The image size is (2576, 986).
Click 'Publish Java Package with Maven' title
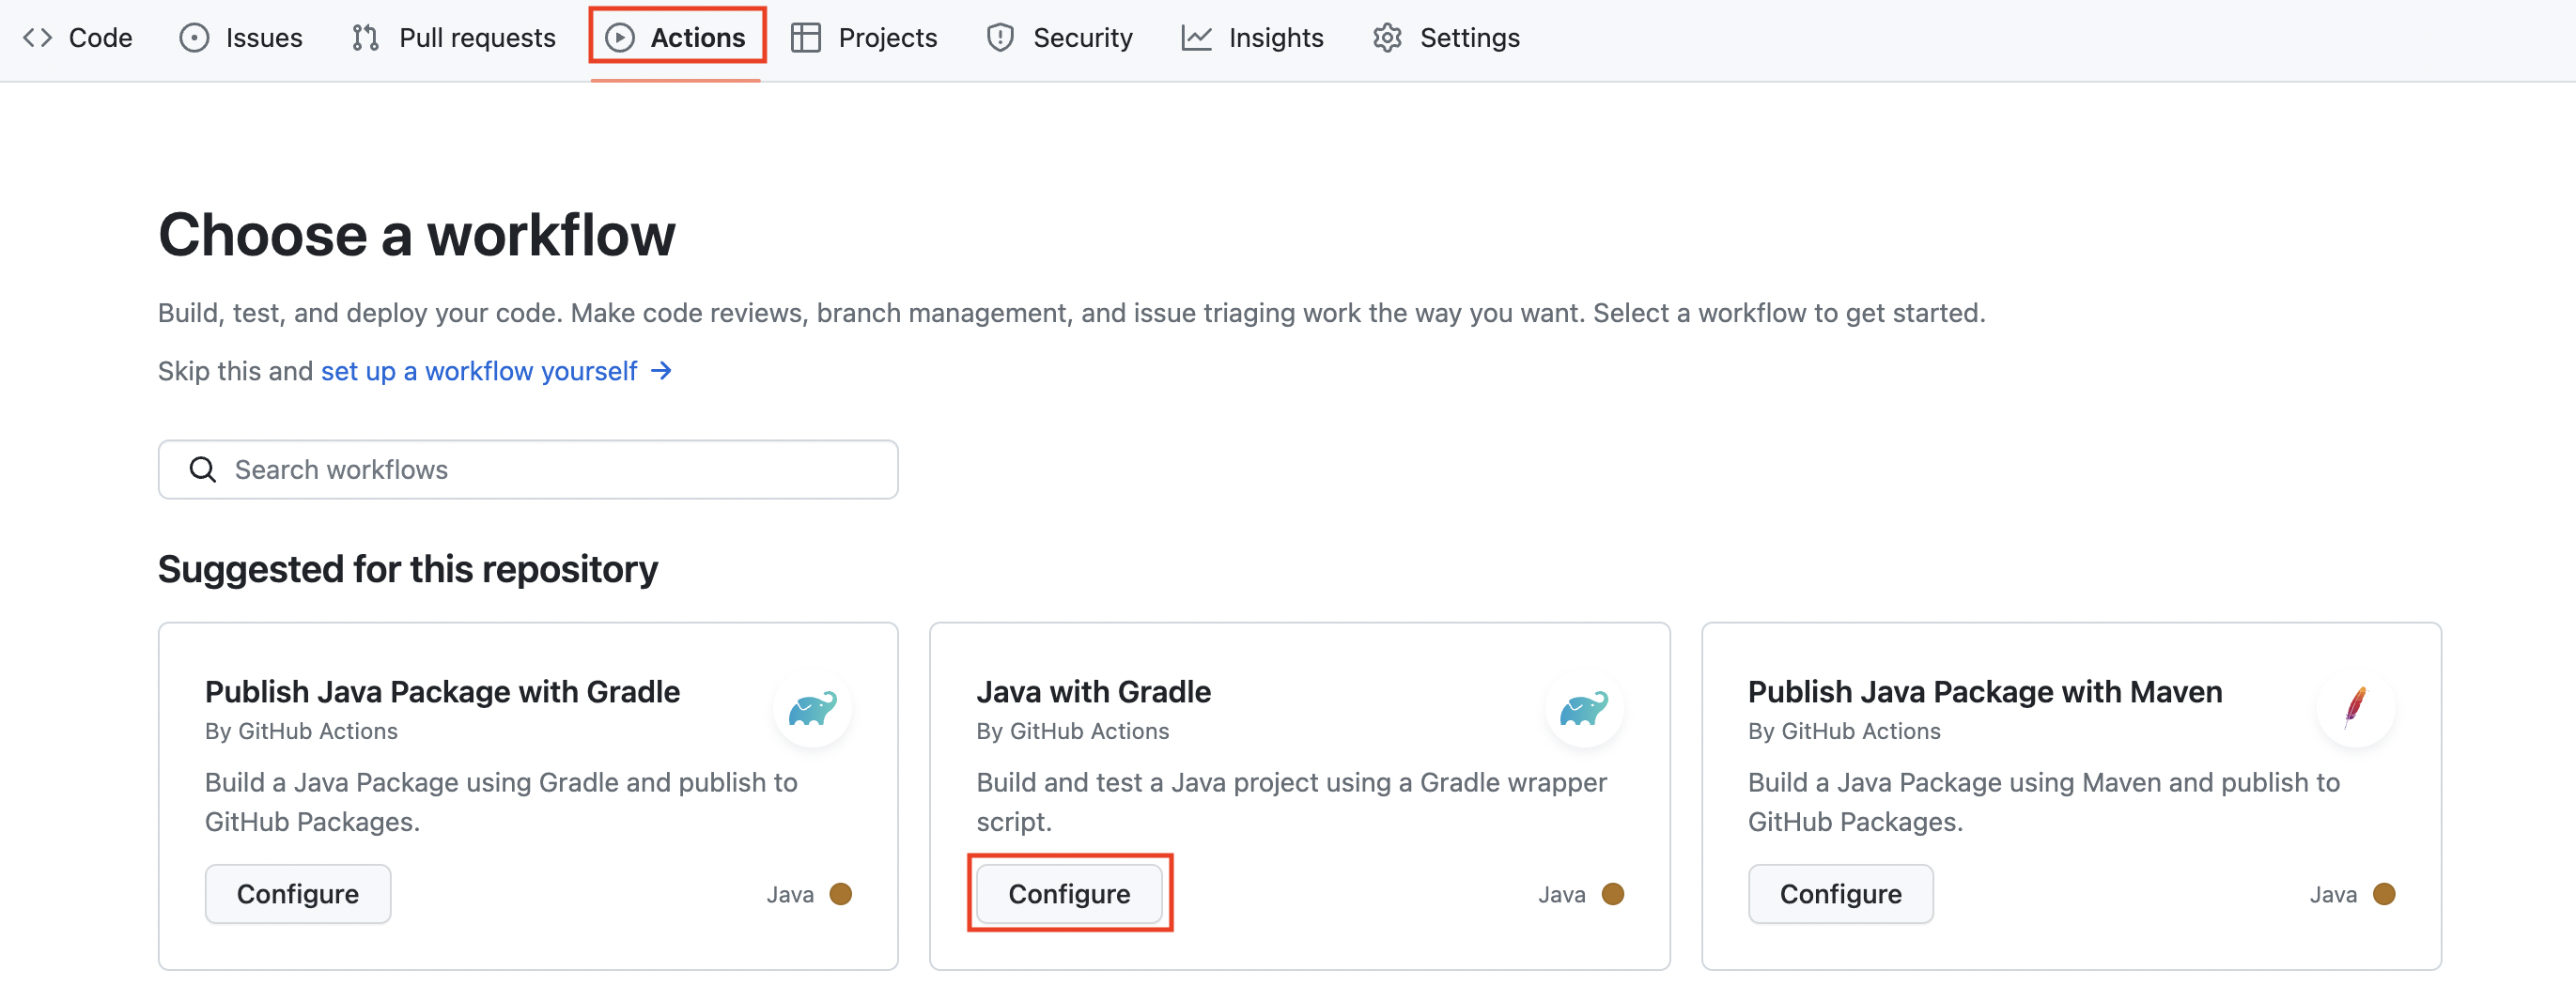point(1985,691)
